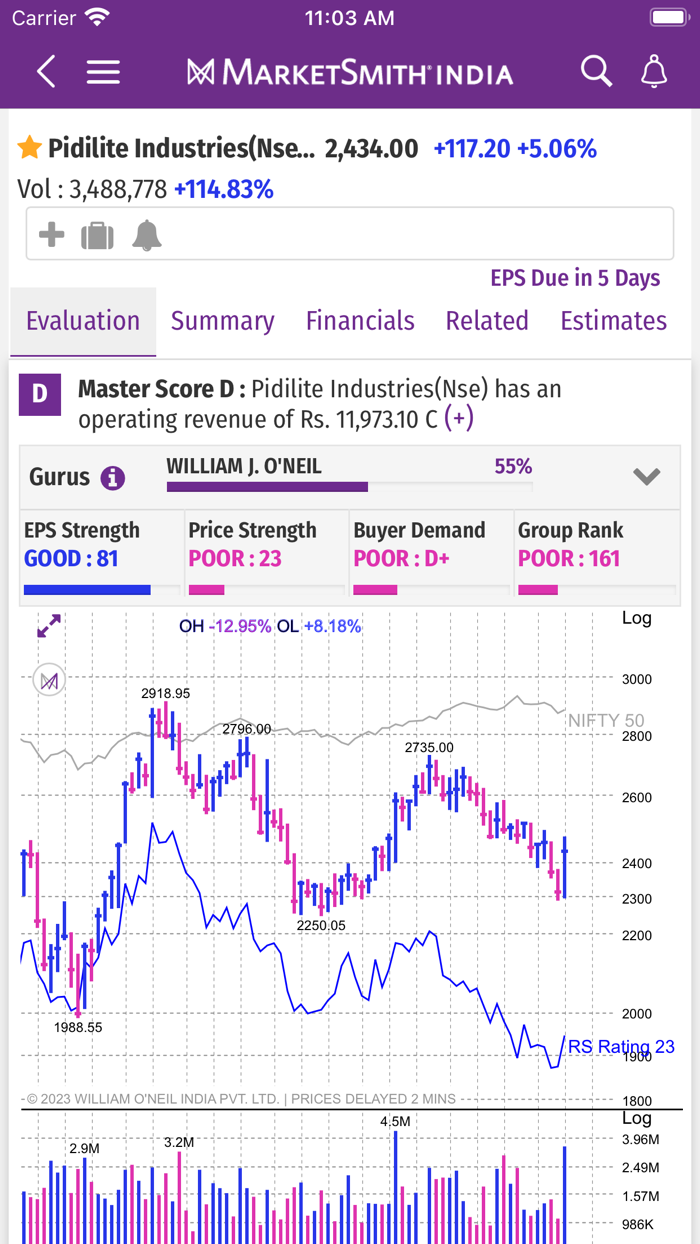Switch to the Financials tab
Screen dimensions: 700x1244
pyautogui.click(x=360, y=320)
